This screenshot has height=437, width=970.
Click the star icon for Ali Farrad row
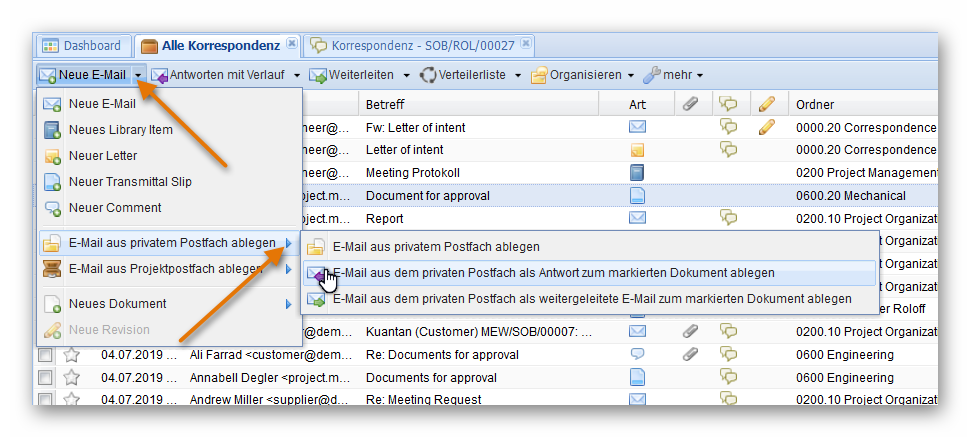click(71, 355)
